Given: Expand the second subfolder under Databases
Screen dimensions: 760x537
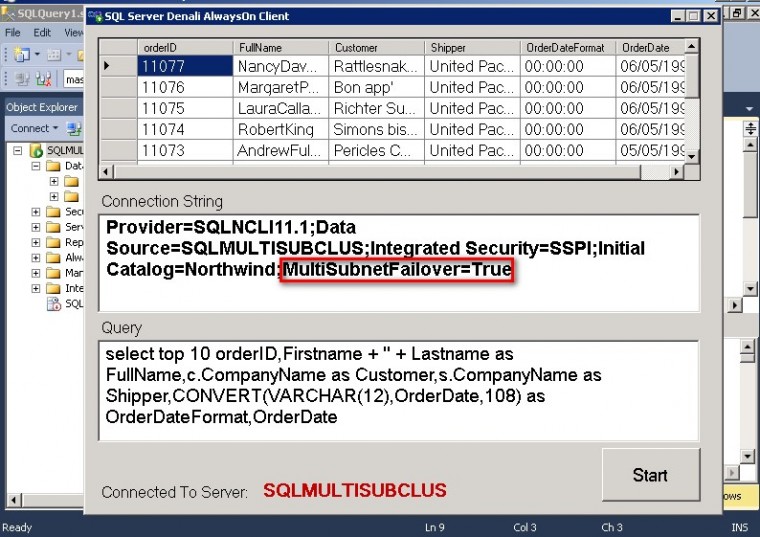Looking at the screenshot, I should tap(54, 196).
